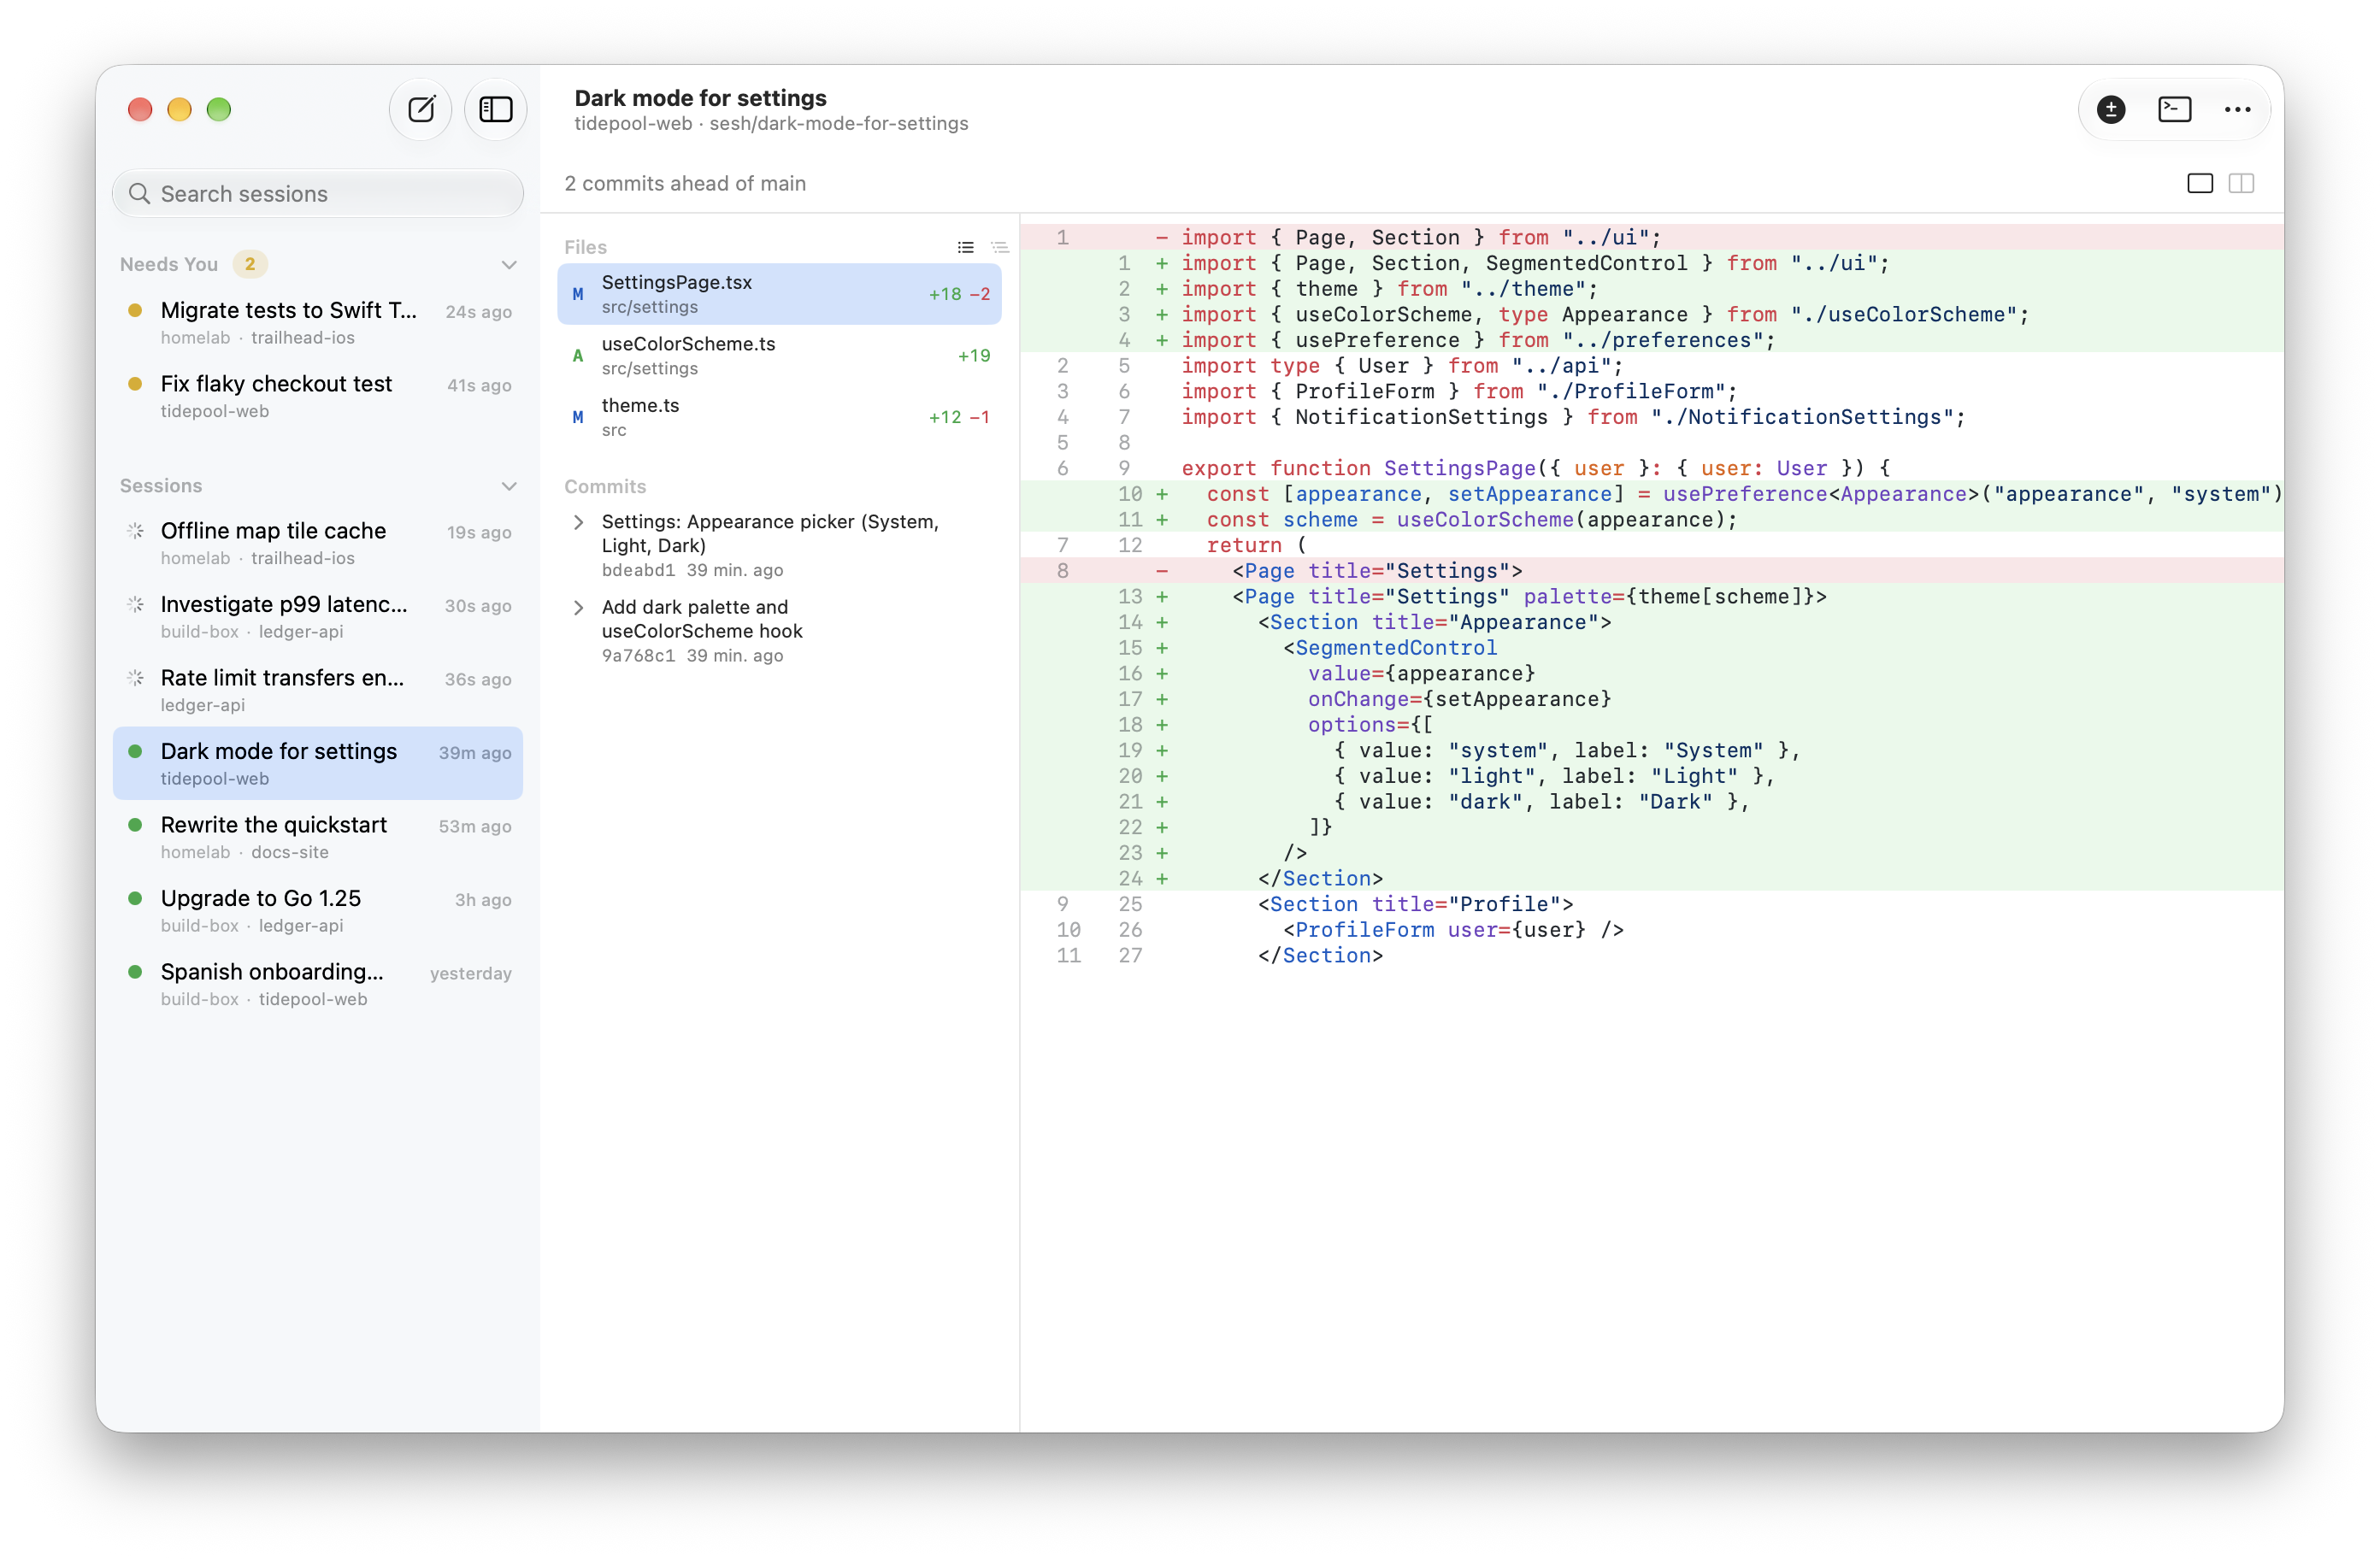Click the A status icon for useColorScheme.ts

[x=578, y=356]
